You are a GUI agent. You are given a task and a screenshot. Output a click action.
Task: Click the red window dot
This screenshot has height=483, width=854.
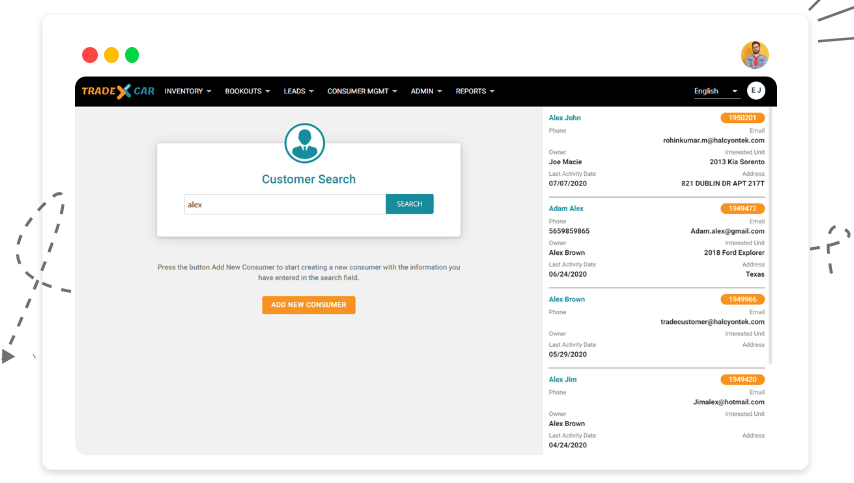[90, 56]
